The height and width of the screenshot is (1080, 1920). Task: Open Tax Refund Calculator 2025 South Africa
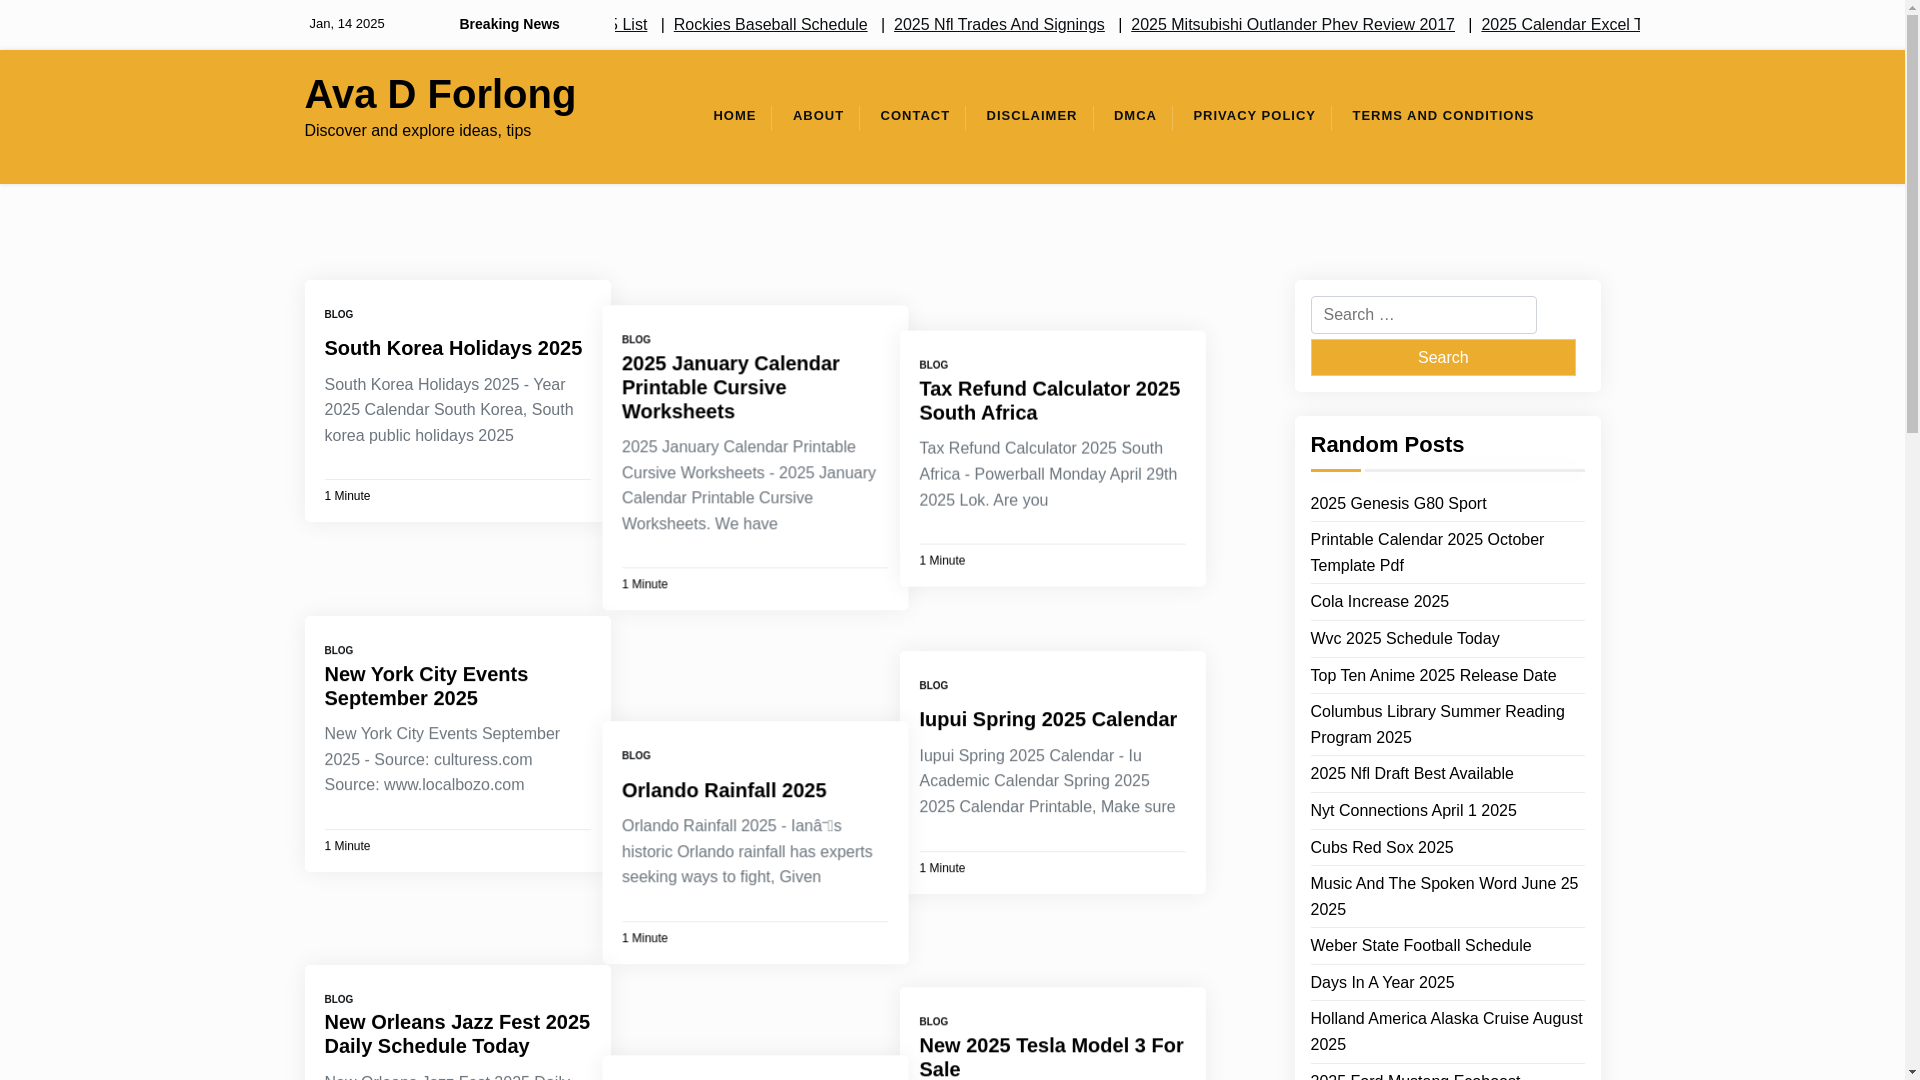(1049, 401)
